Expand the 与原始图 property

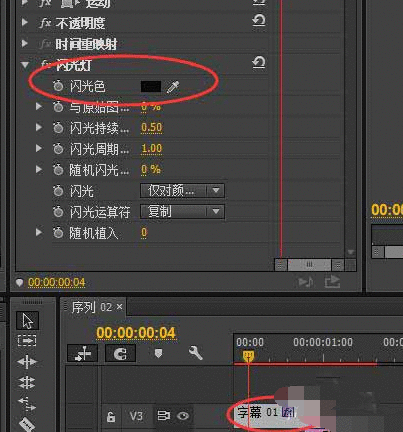click(39, 107)
